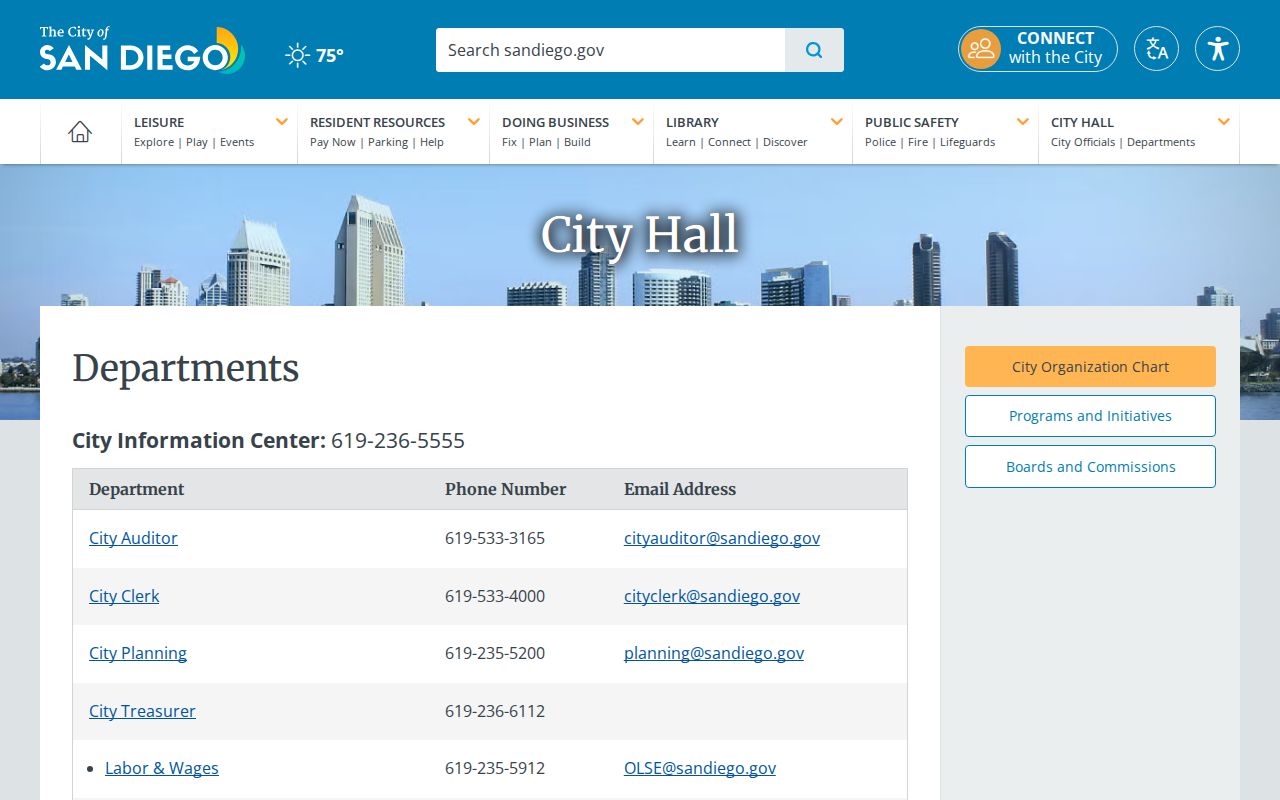Click the City of San Diego logo
The width and height of the screenshot is (1280, 800).
click(142, 50)
